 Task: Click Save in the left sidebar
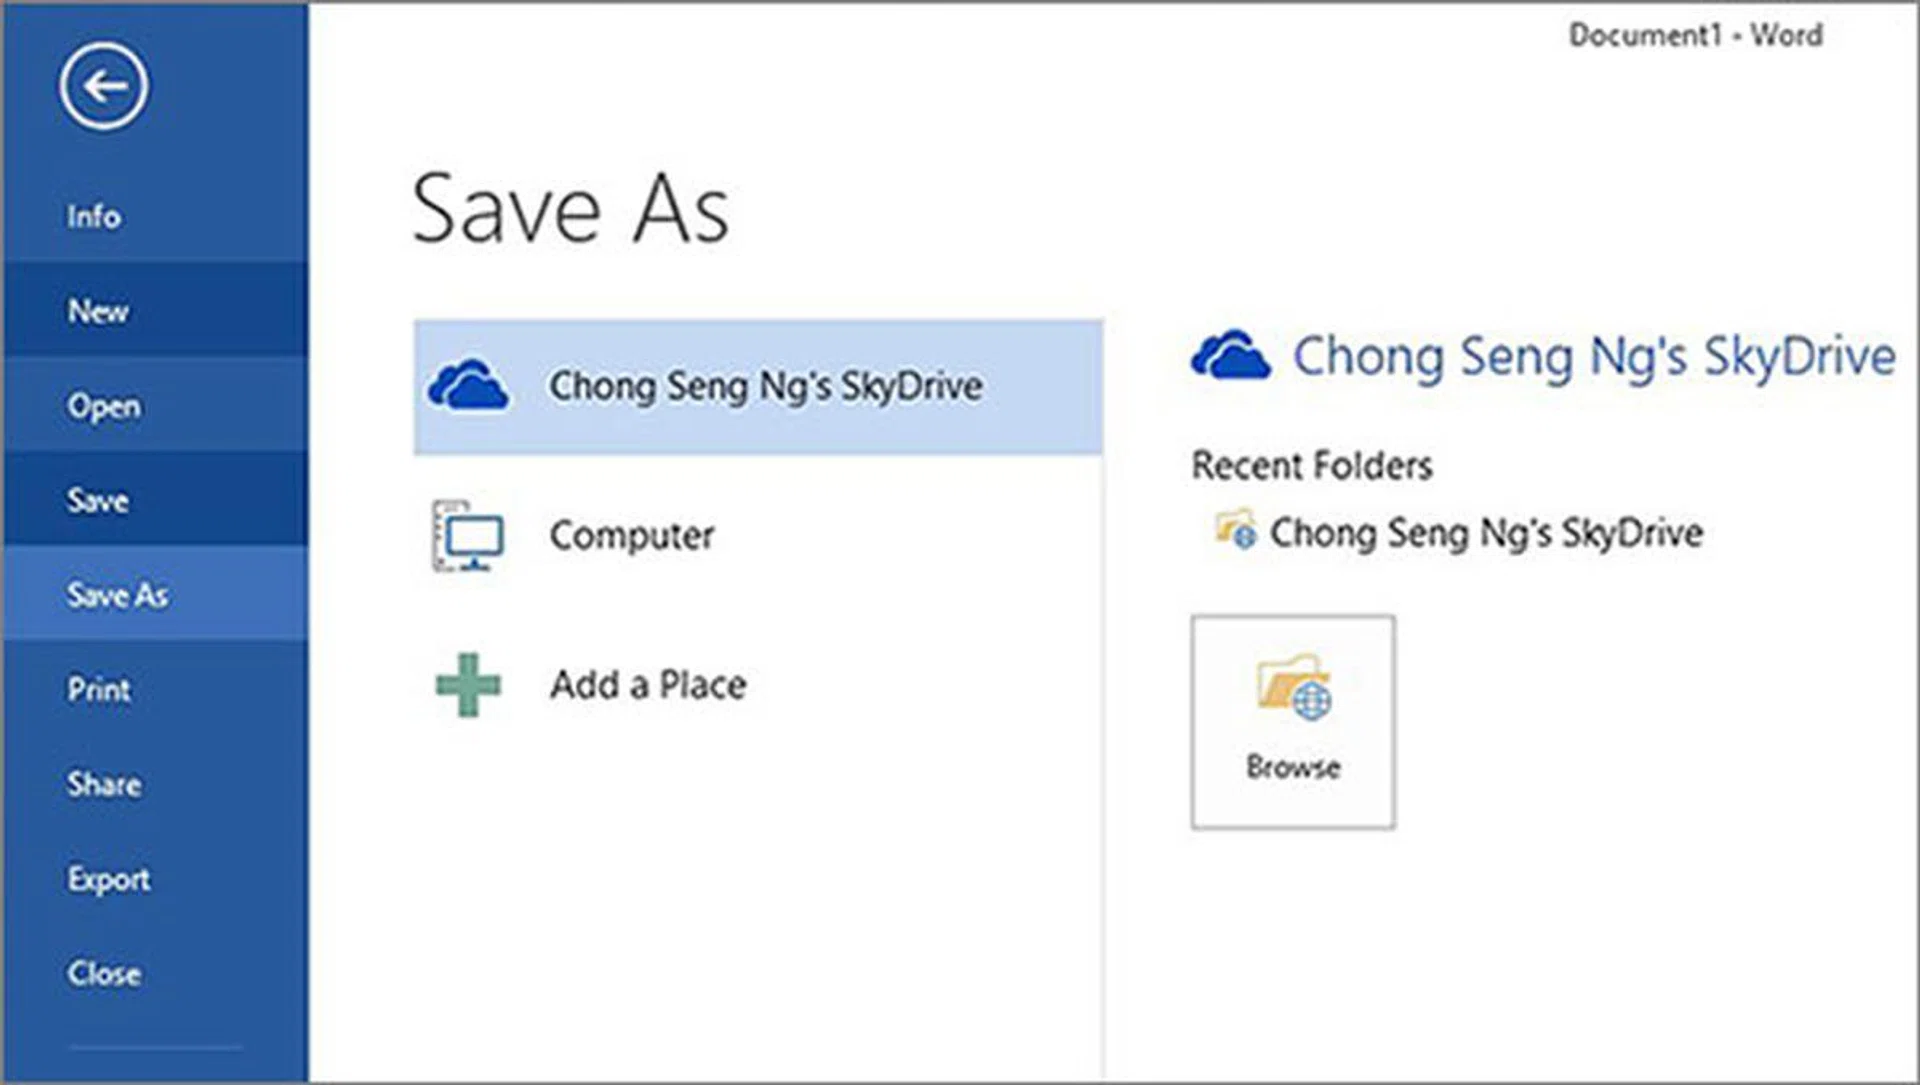tap(98, 500)
